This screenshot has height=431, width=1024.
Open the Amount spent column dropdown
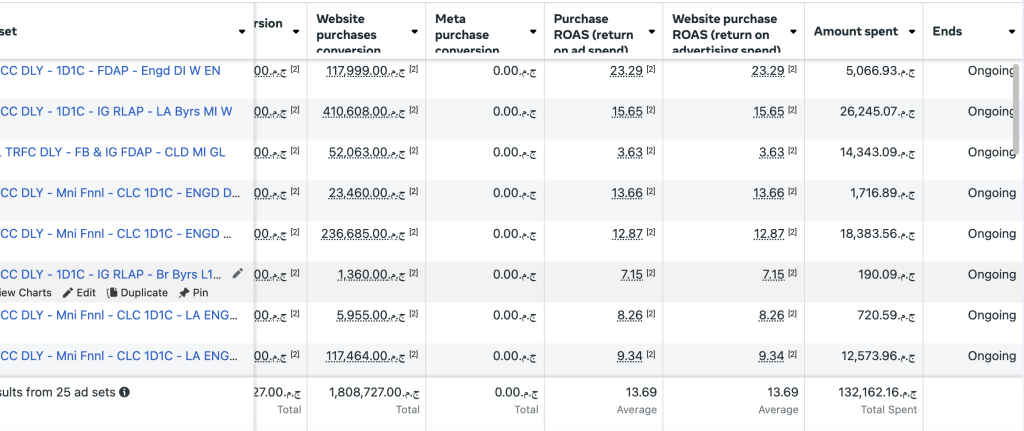[910, 32]
